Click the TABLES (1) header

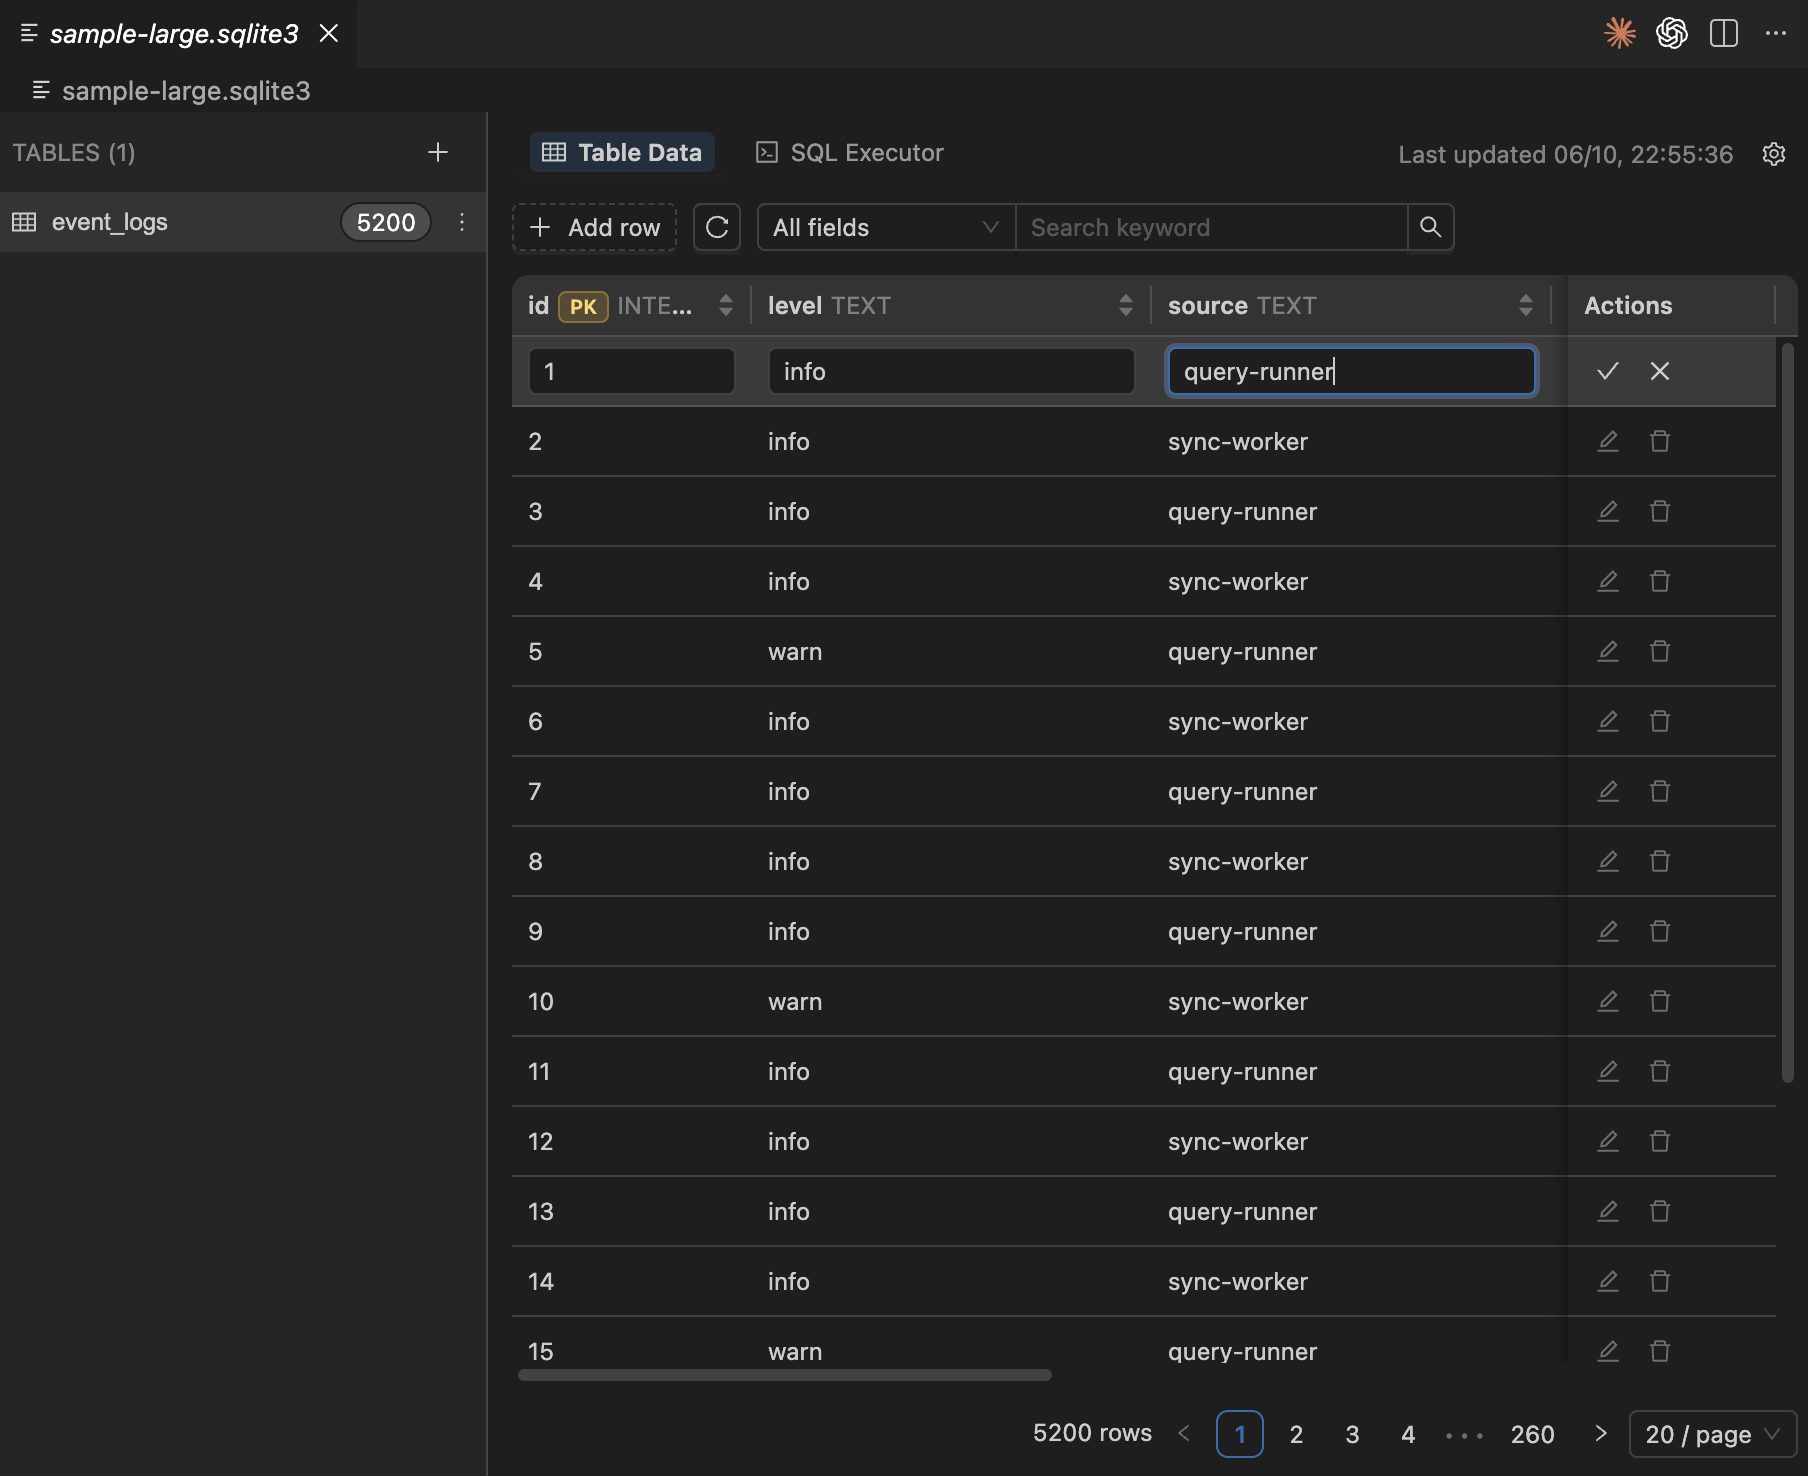[74, 152]
